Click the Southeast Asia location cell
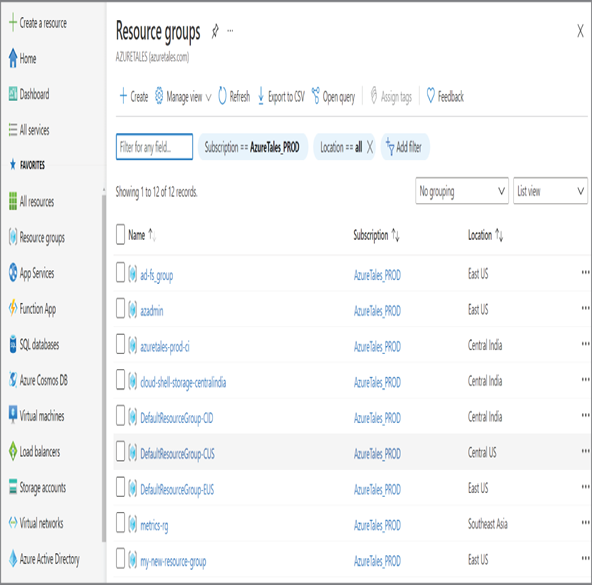The image size is (592, 585). tap(487, 523)
